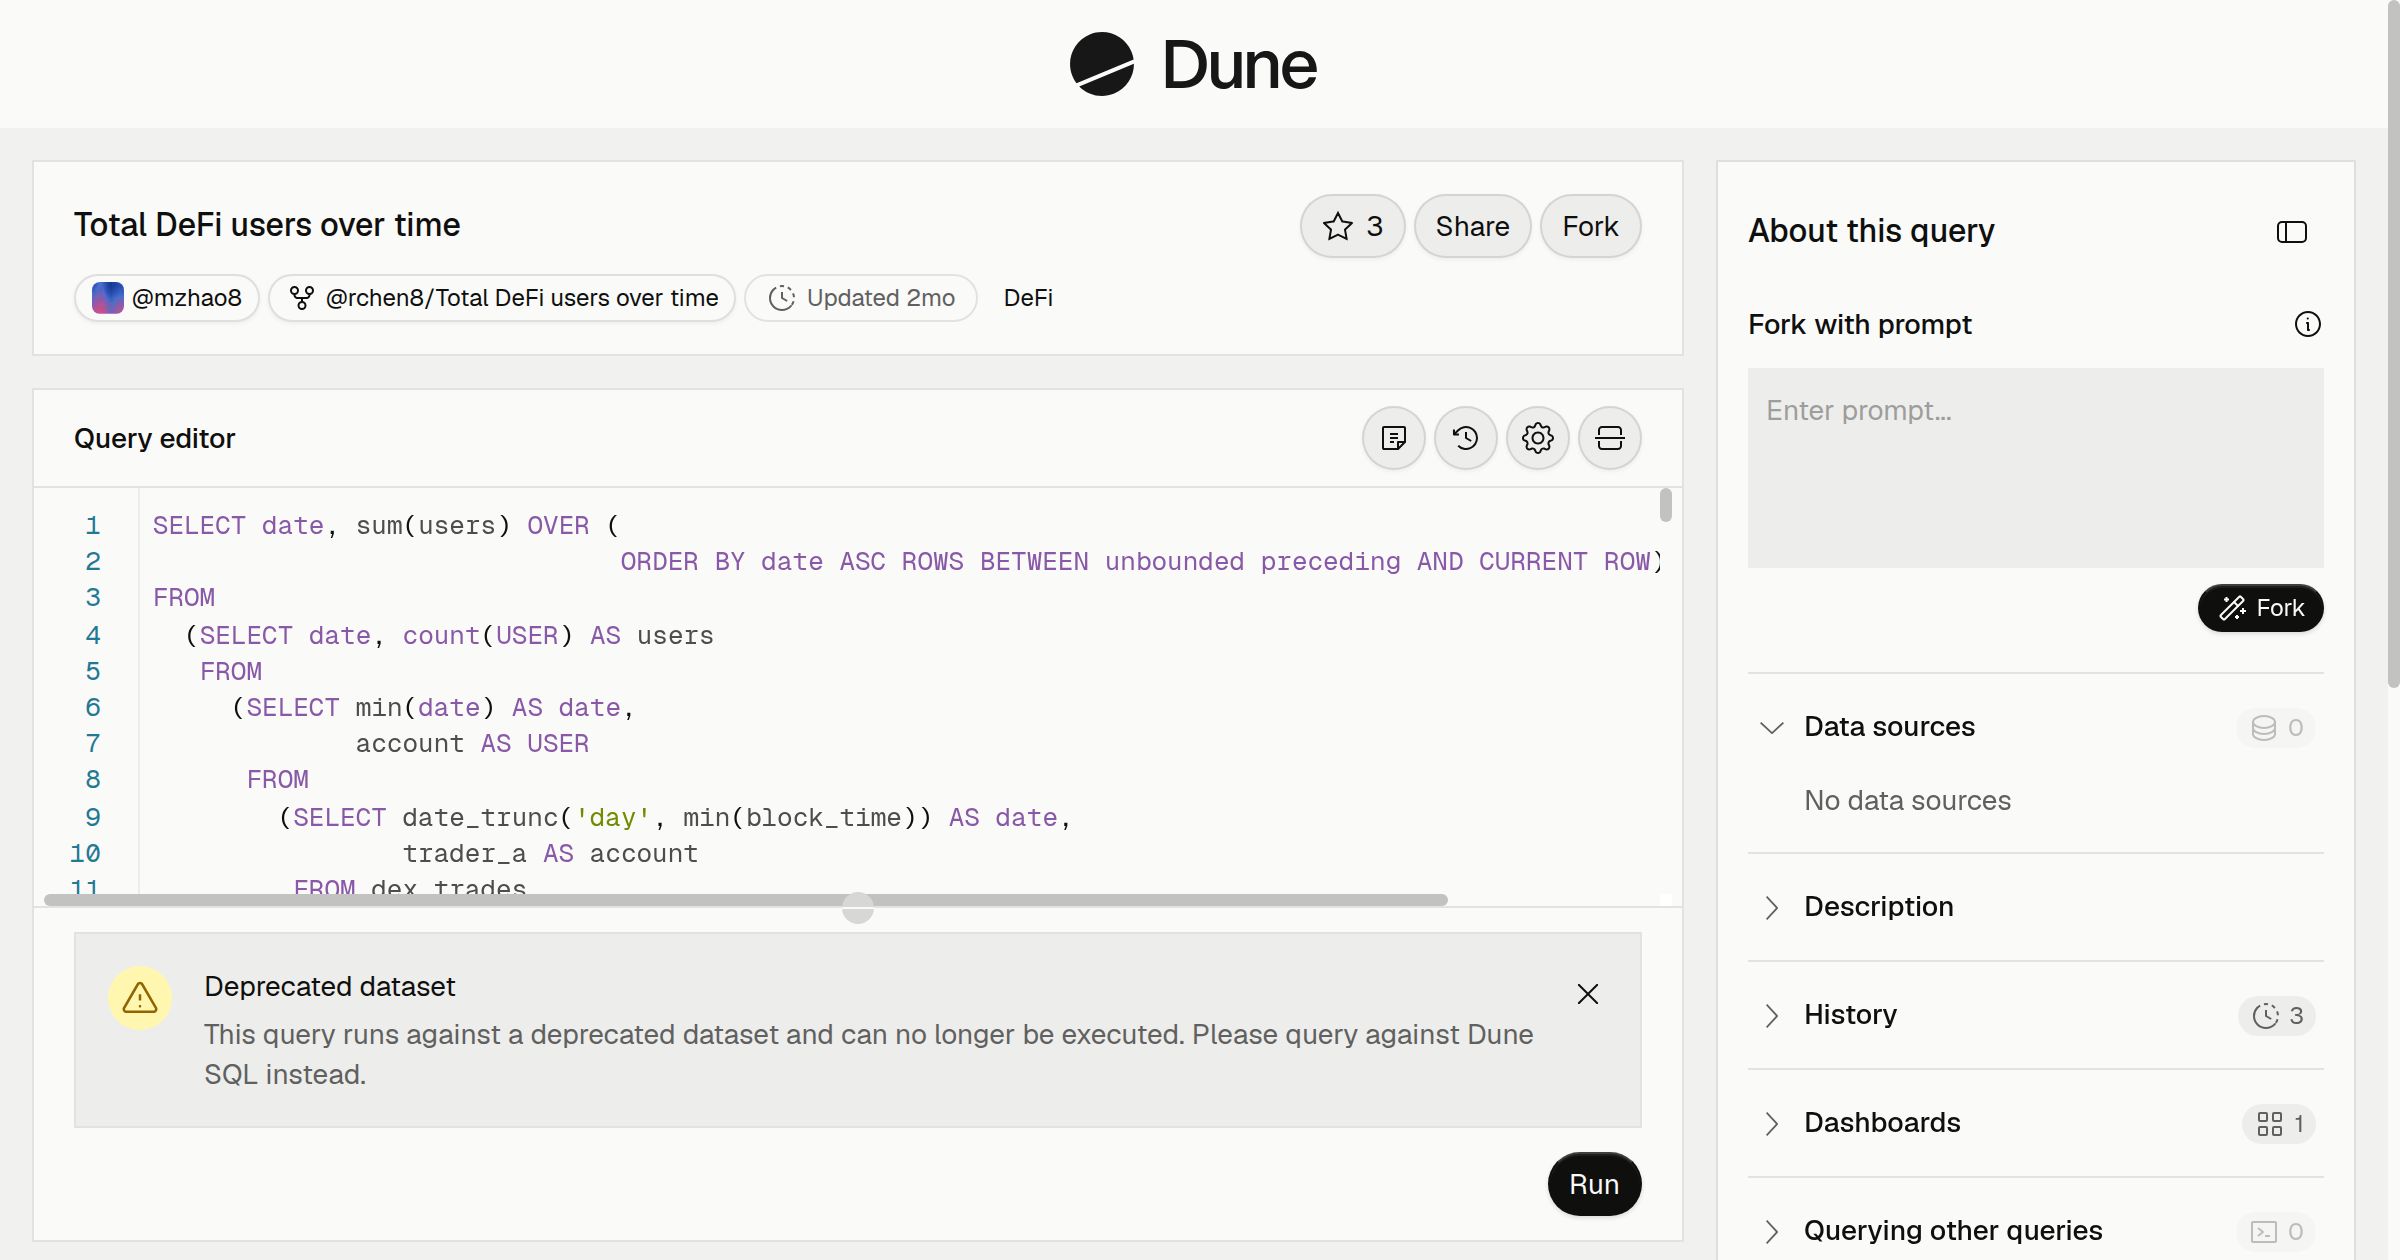Collapse the Data sources section
The width and height of the screenshot is (2400, 1260).
point(1771,727)
